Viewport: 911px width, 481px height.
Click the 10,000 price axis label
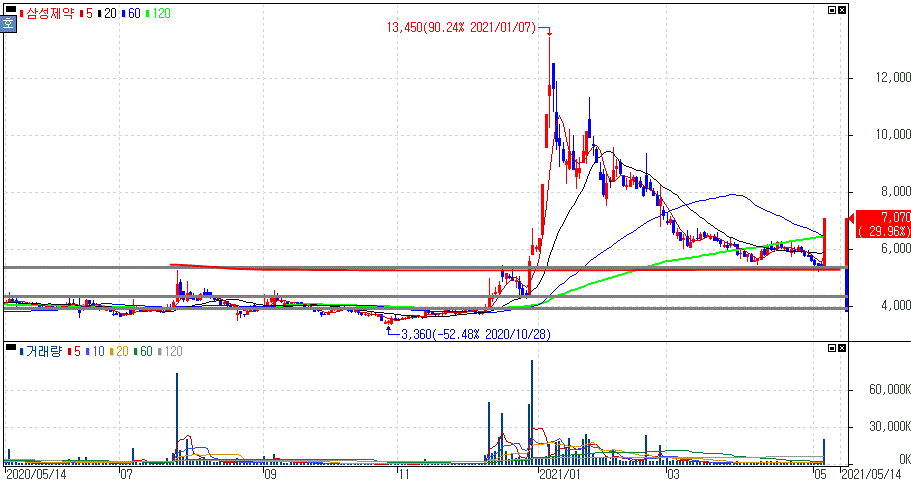pos(893,134)
